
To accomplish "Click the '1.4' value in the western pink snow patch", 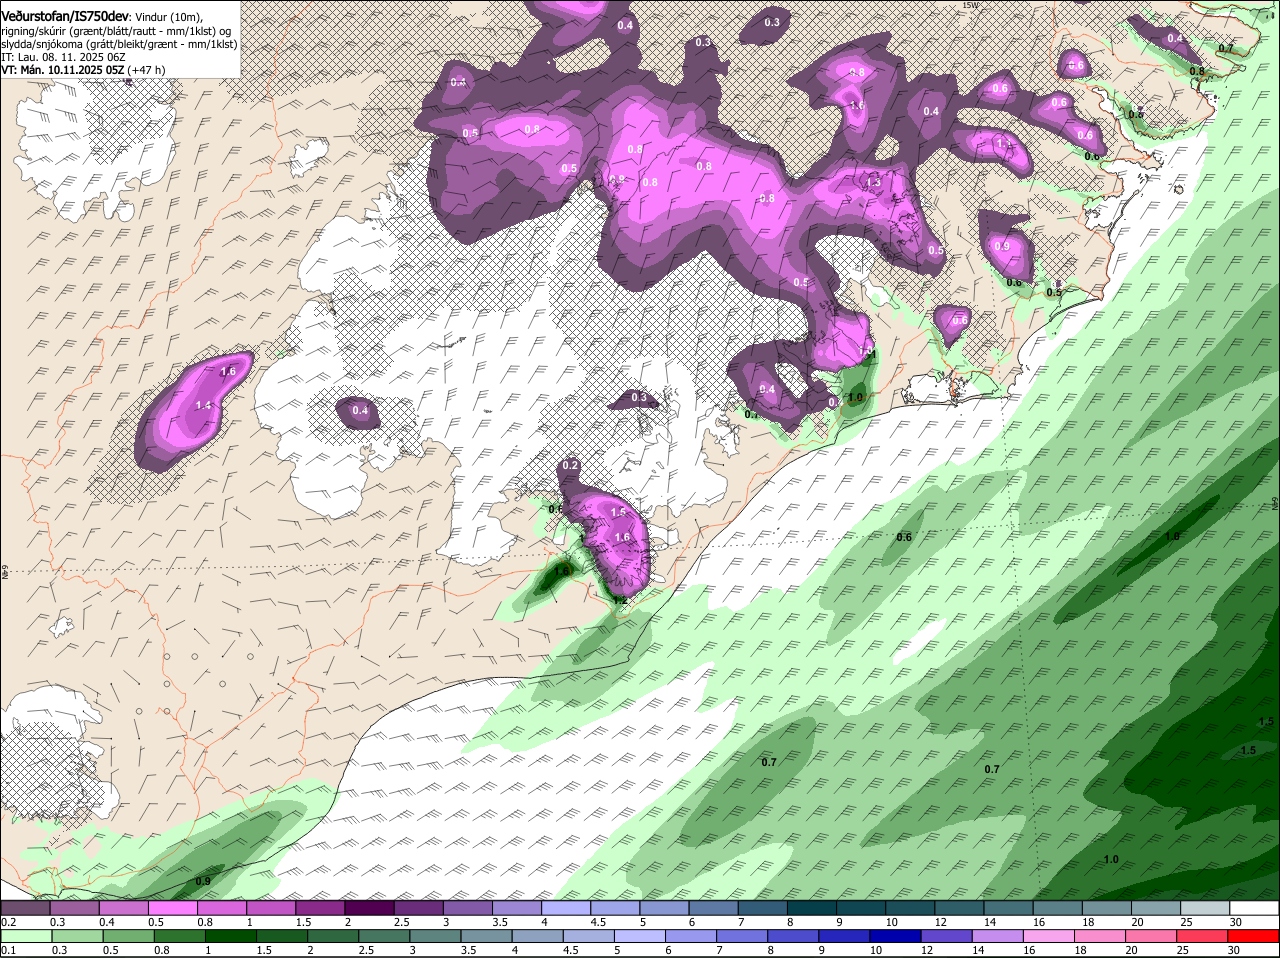I will (x=204, y=405).
